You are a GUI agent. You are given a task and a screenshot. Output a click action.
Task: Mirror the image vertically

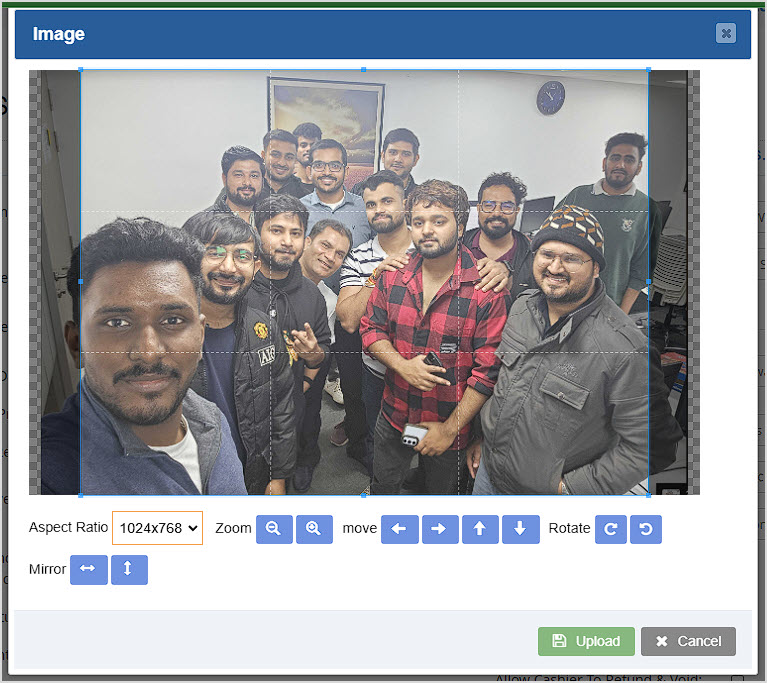(129, 569)
